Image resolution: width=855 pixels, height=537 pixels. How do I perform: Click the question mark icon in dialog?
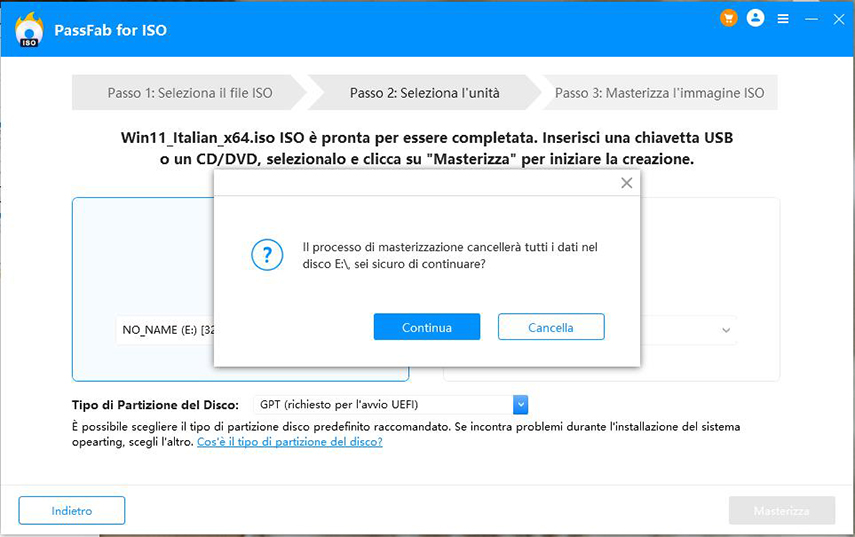[x=267, y=255]
